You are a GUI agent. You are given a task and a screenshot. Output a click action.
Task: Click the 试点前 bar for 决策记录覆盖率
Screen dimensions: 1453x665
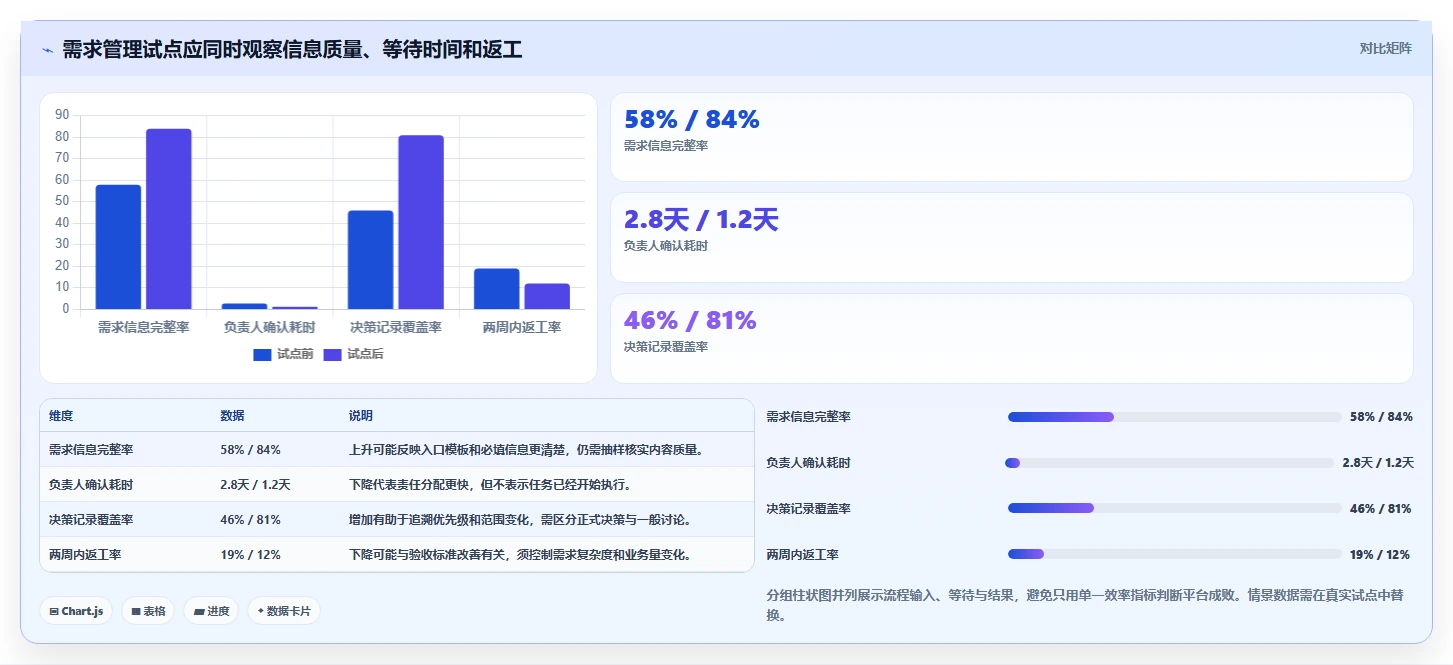[370, 260]
